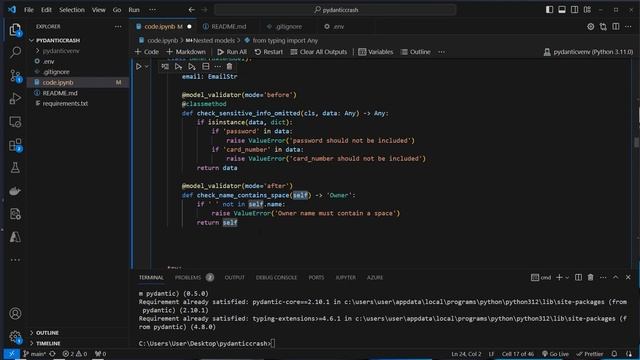640x360 pixels.
Task: Open remote window button in status bar
Action: [x=11, y=354]
